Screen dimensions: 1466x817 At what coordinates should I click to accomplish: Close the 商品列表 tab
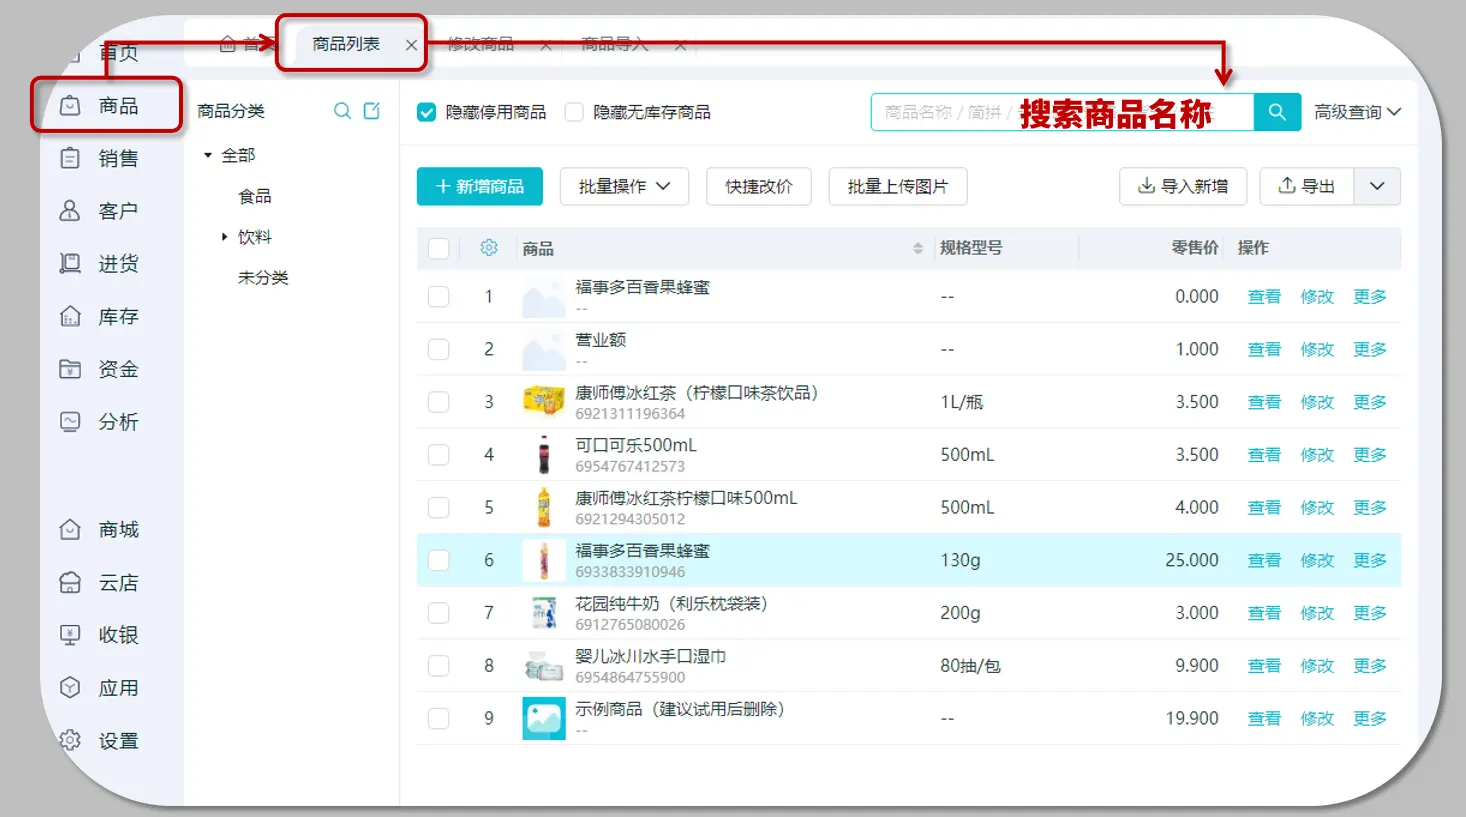(x=411, y=45)
